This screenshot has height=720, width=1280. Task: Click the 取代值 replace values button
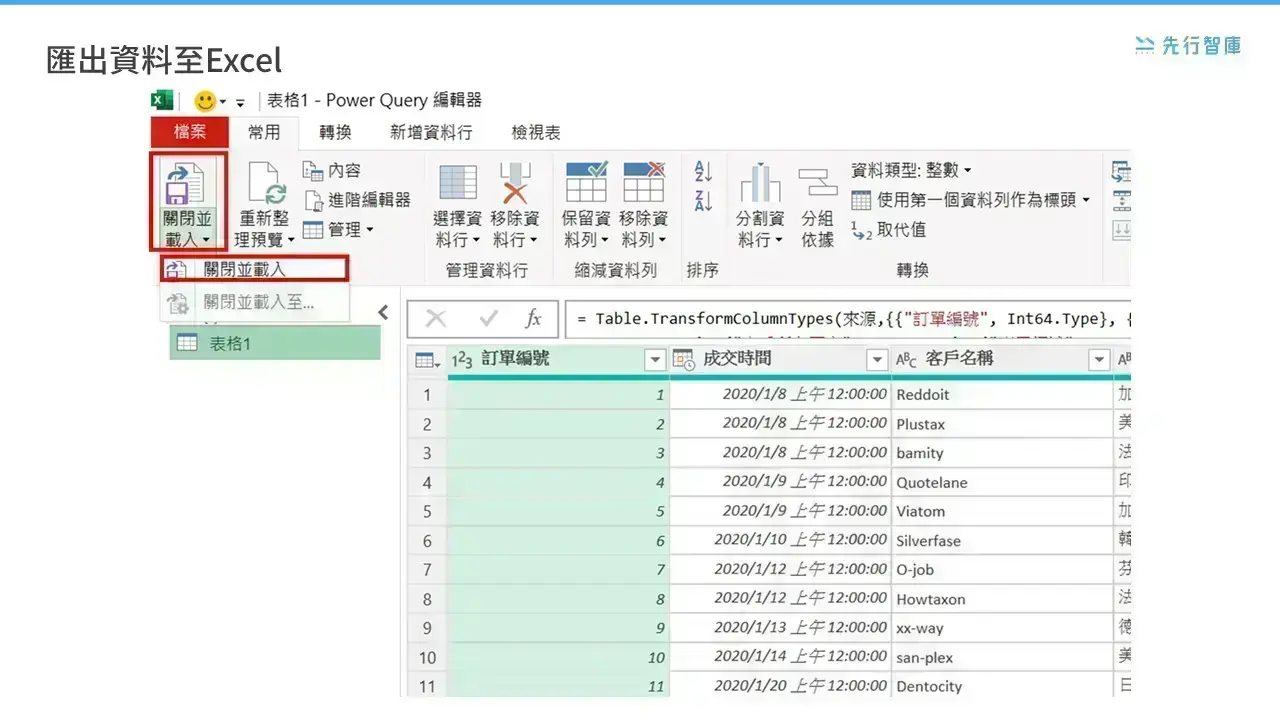tap(888, 230)
